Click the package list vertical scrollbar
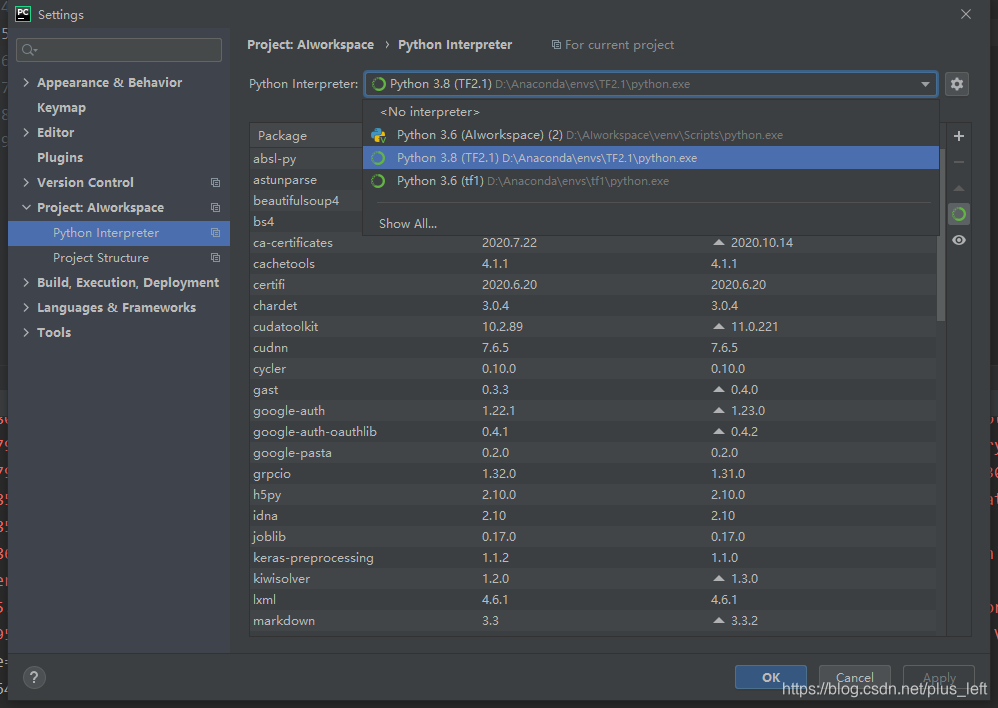 coord(941,234)
